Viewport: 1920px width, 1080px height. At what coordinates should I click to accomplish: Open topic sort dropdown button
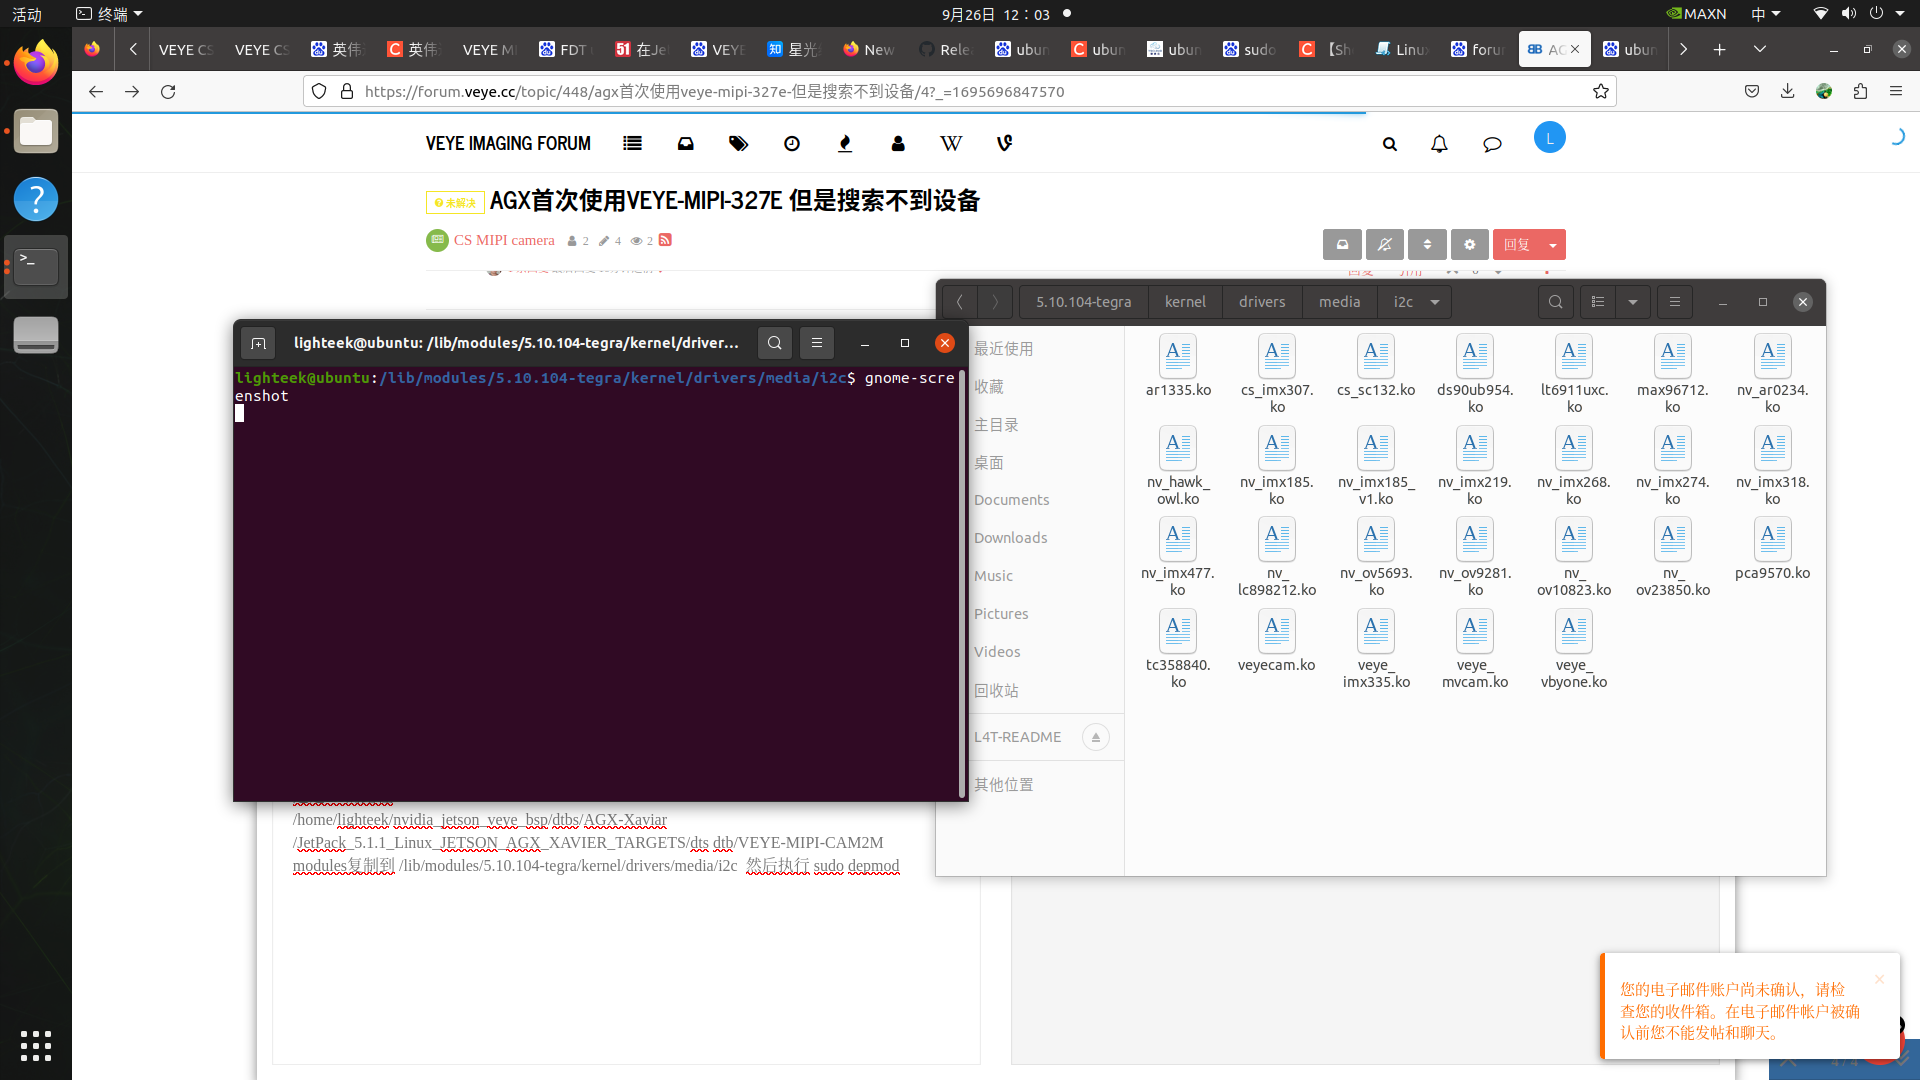point(1427,245)
